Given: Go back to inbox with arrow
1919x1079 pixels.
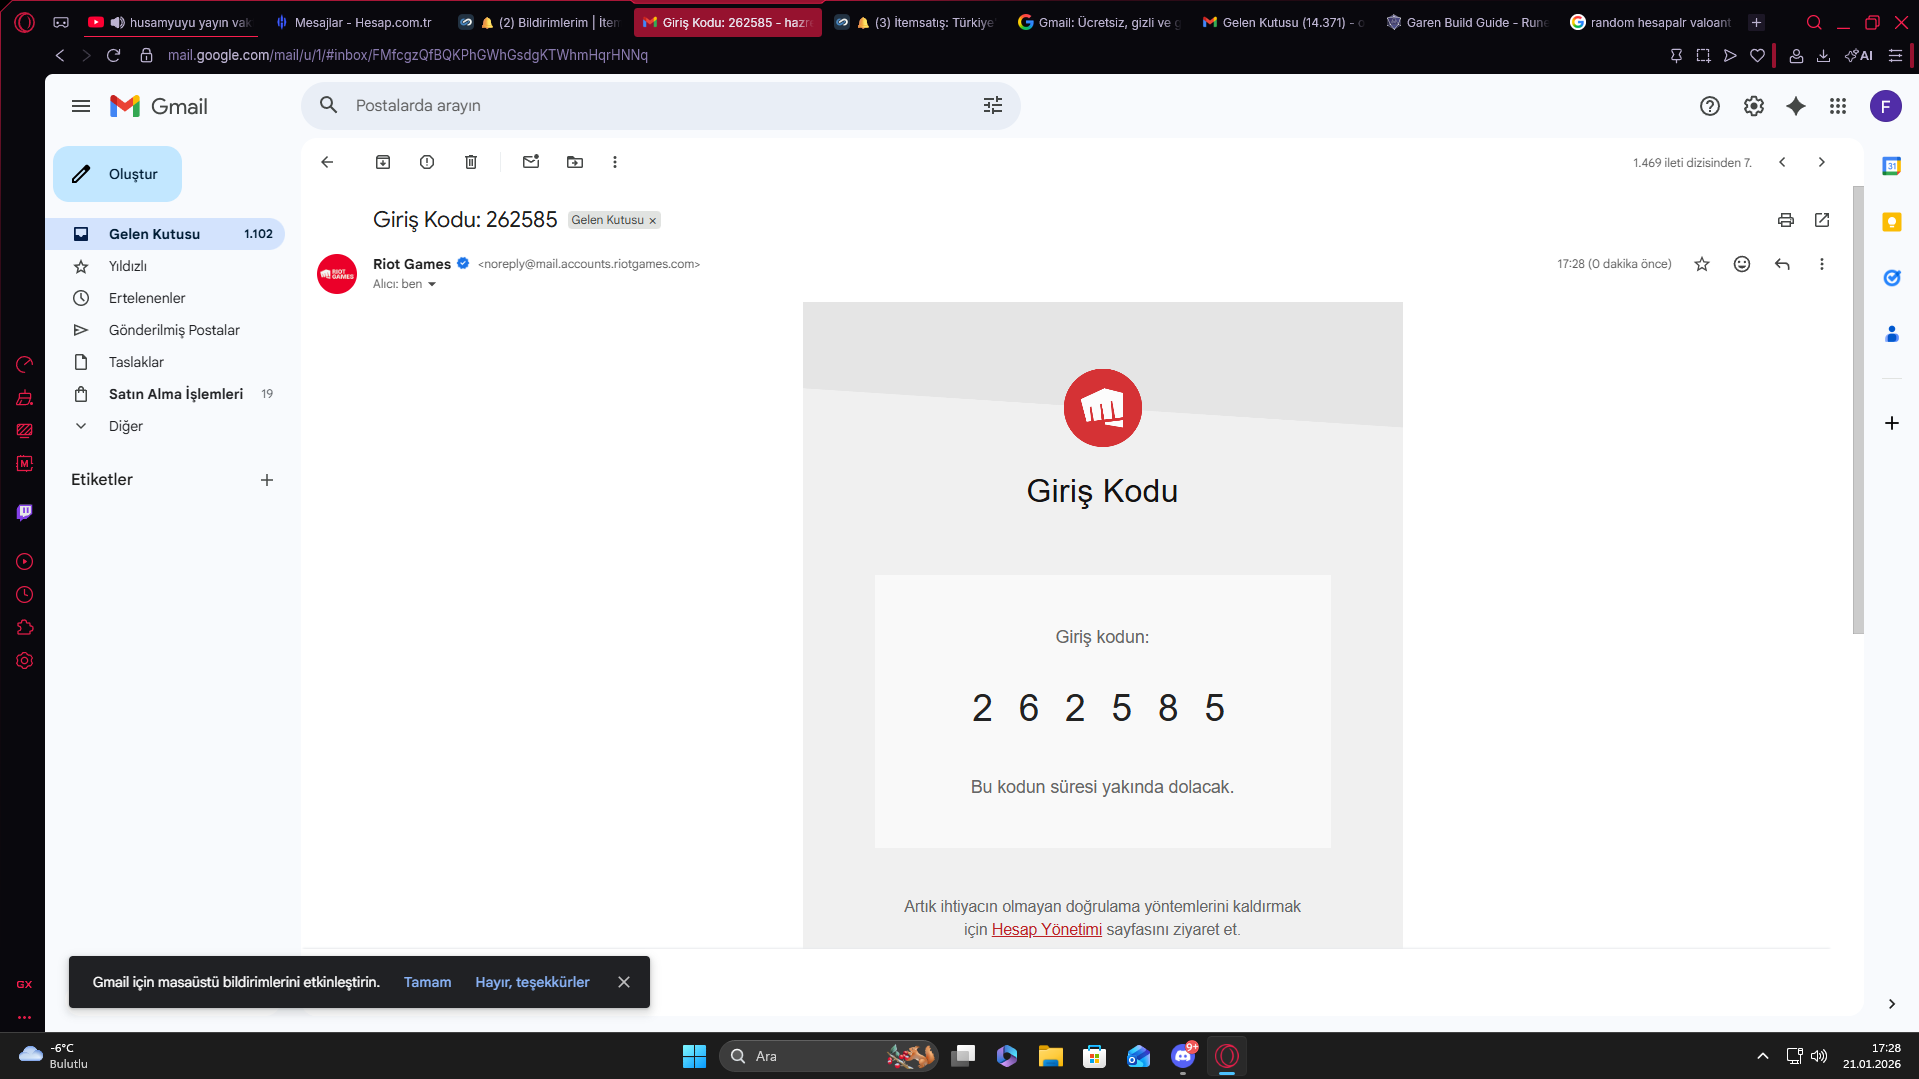Looking at the screenshot, I should click(327, 162).
